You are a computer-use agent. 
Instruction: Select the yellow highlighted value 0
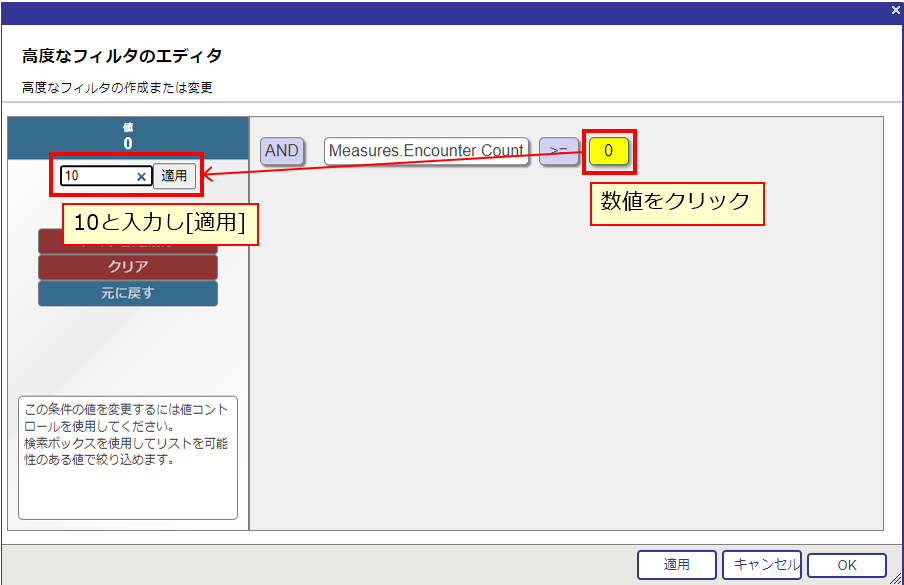pyautogui.click(x=608, y=151)
